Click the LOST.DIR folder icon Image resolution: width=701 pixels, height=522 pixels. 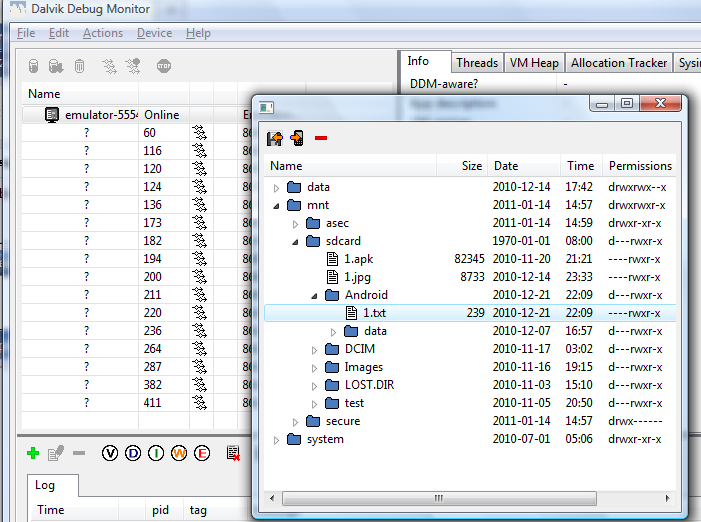332,385
